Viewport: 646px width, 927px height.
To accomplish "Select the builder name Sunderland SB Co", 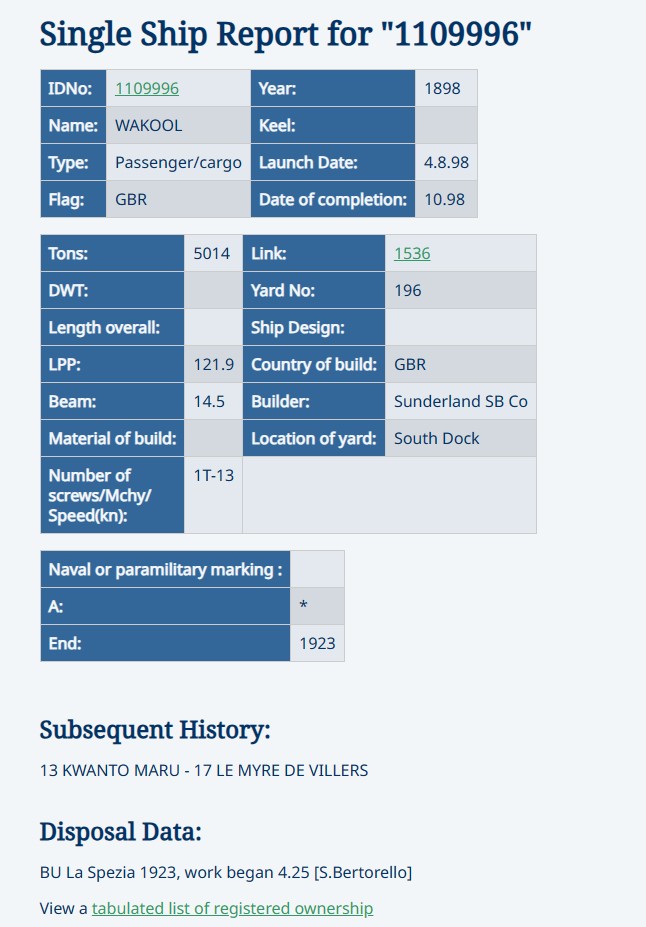I will pyautogui.click(x=460, y=401).
